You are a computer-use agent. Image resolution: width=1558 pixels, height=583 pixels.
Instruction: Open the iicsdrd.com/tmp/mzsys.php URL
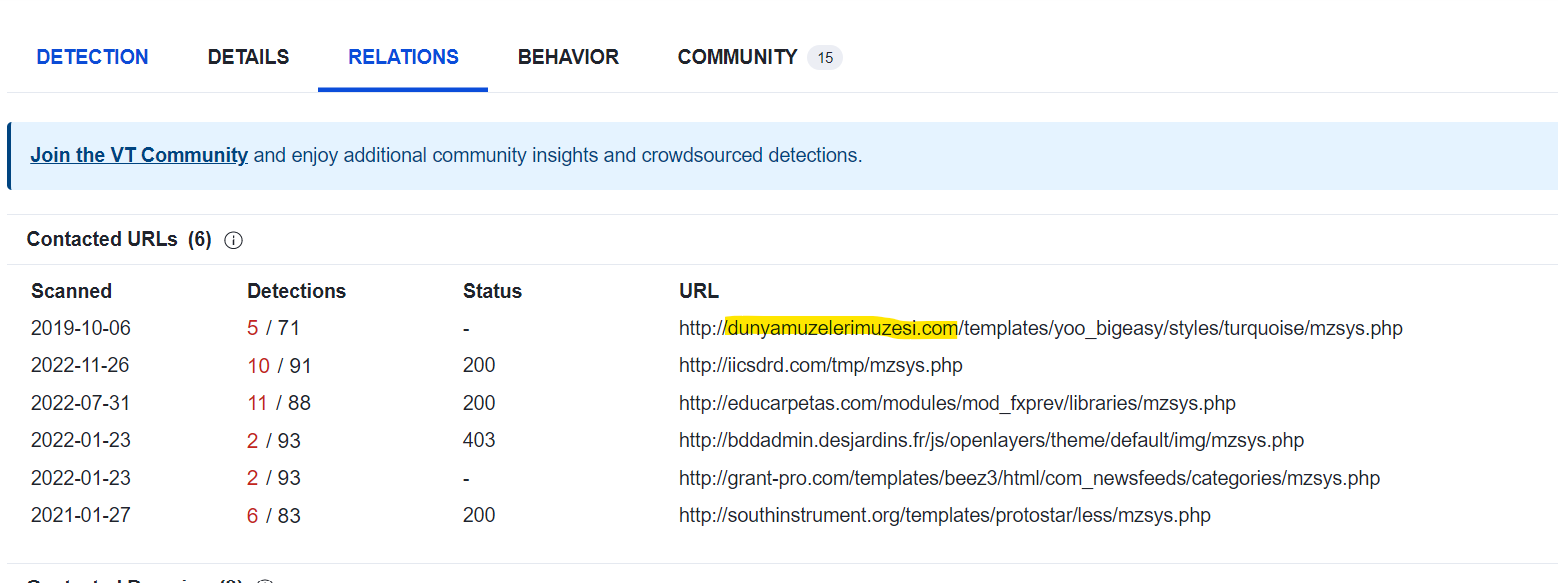820,366
